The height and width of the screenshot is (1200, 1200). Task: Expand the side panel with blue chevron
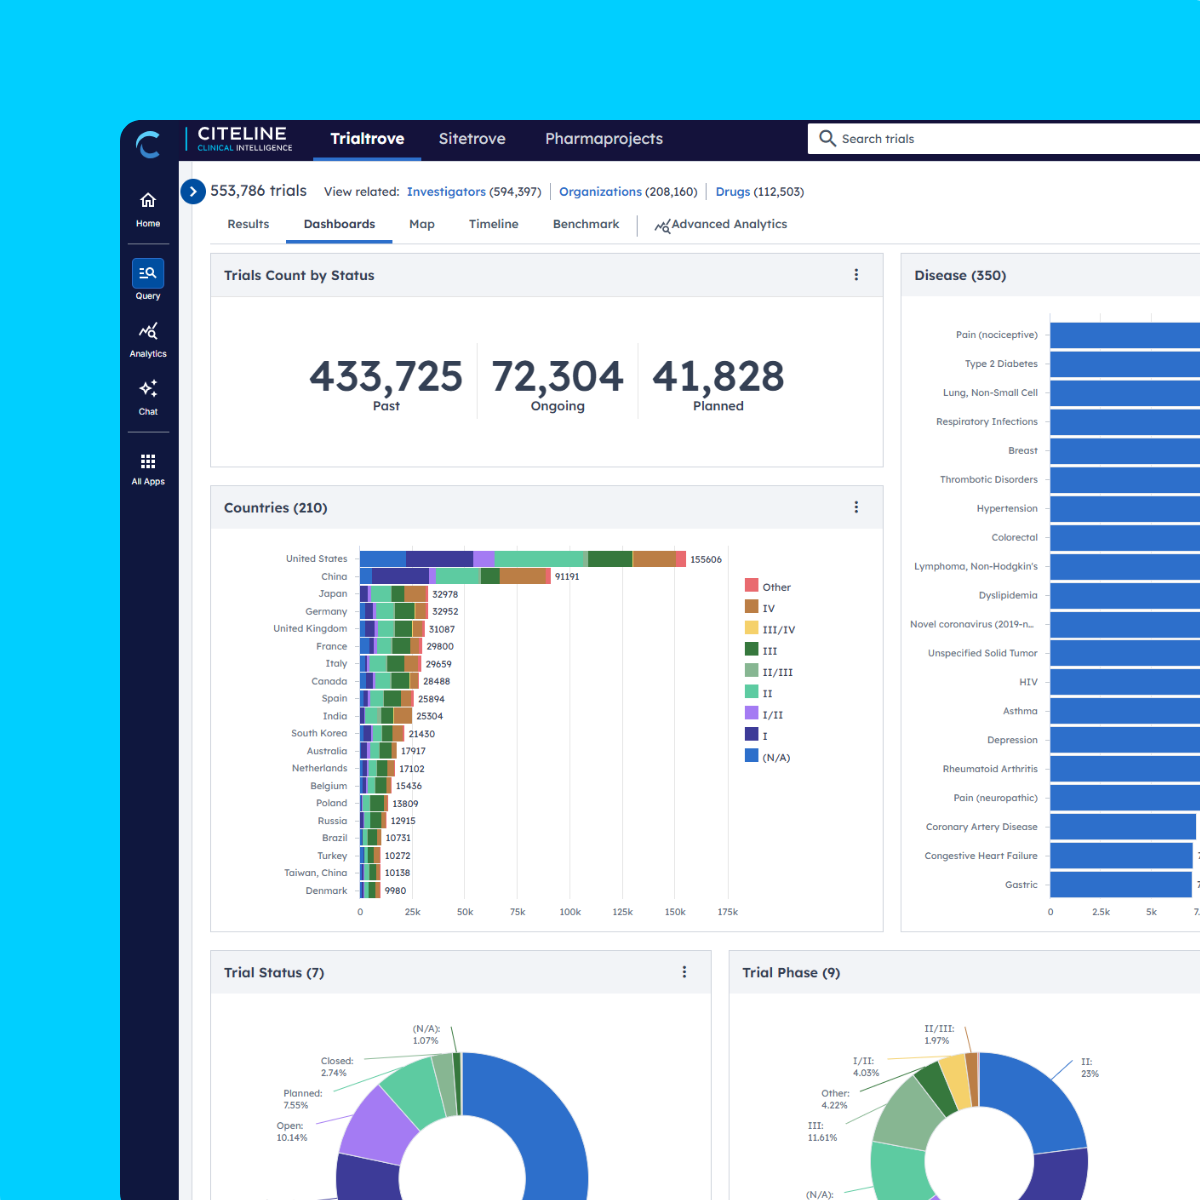(x=193, y=191)
